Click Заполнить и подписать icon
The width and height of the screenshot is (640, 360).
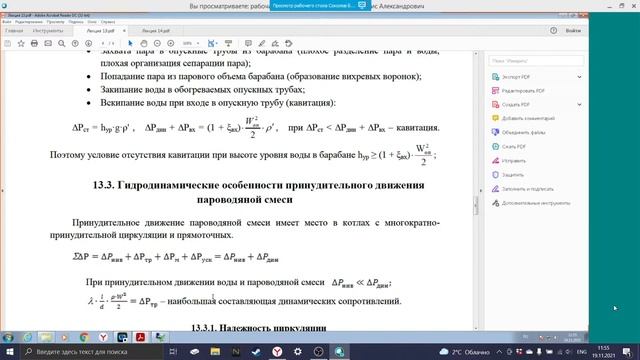(496, 189)
